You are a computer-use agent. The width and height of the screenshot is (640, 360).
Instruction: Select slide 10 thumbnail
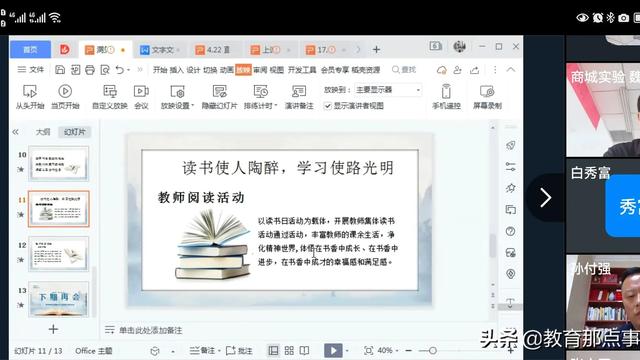tap(59, 164)
